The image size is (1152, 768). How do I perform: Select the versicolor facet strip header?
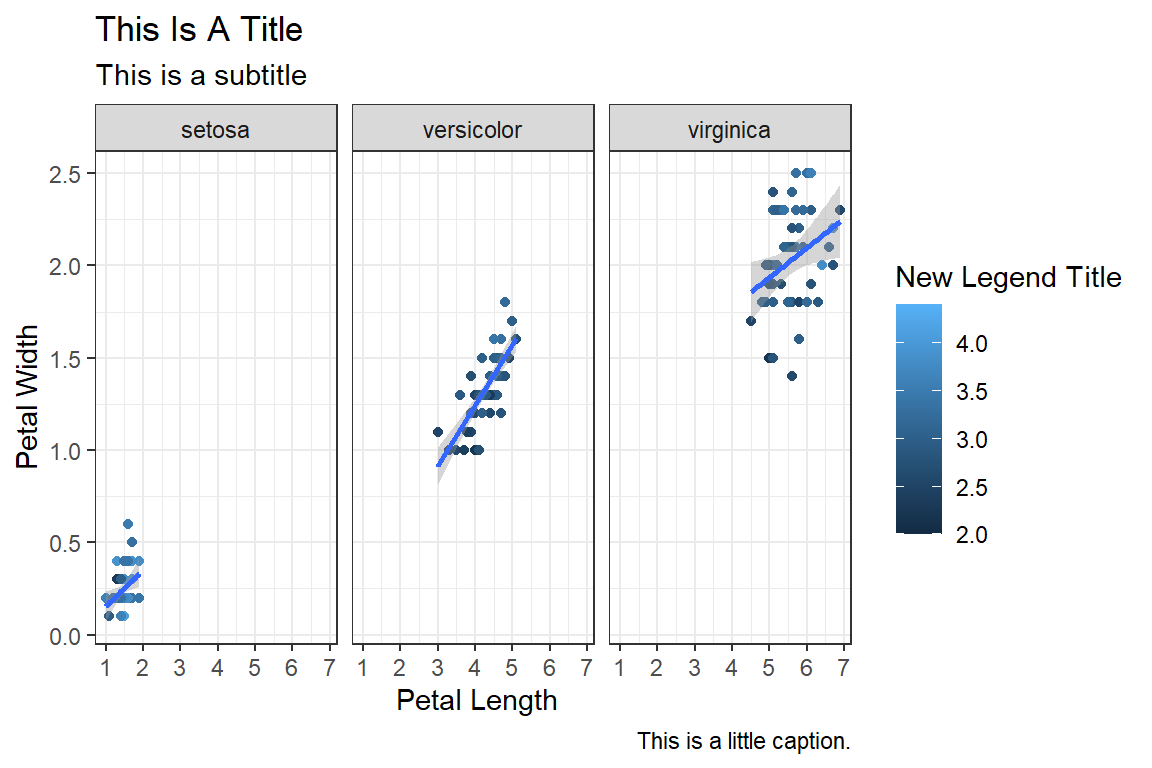click(472, 129)
